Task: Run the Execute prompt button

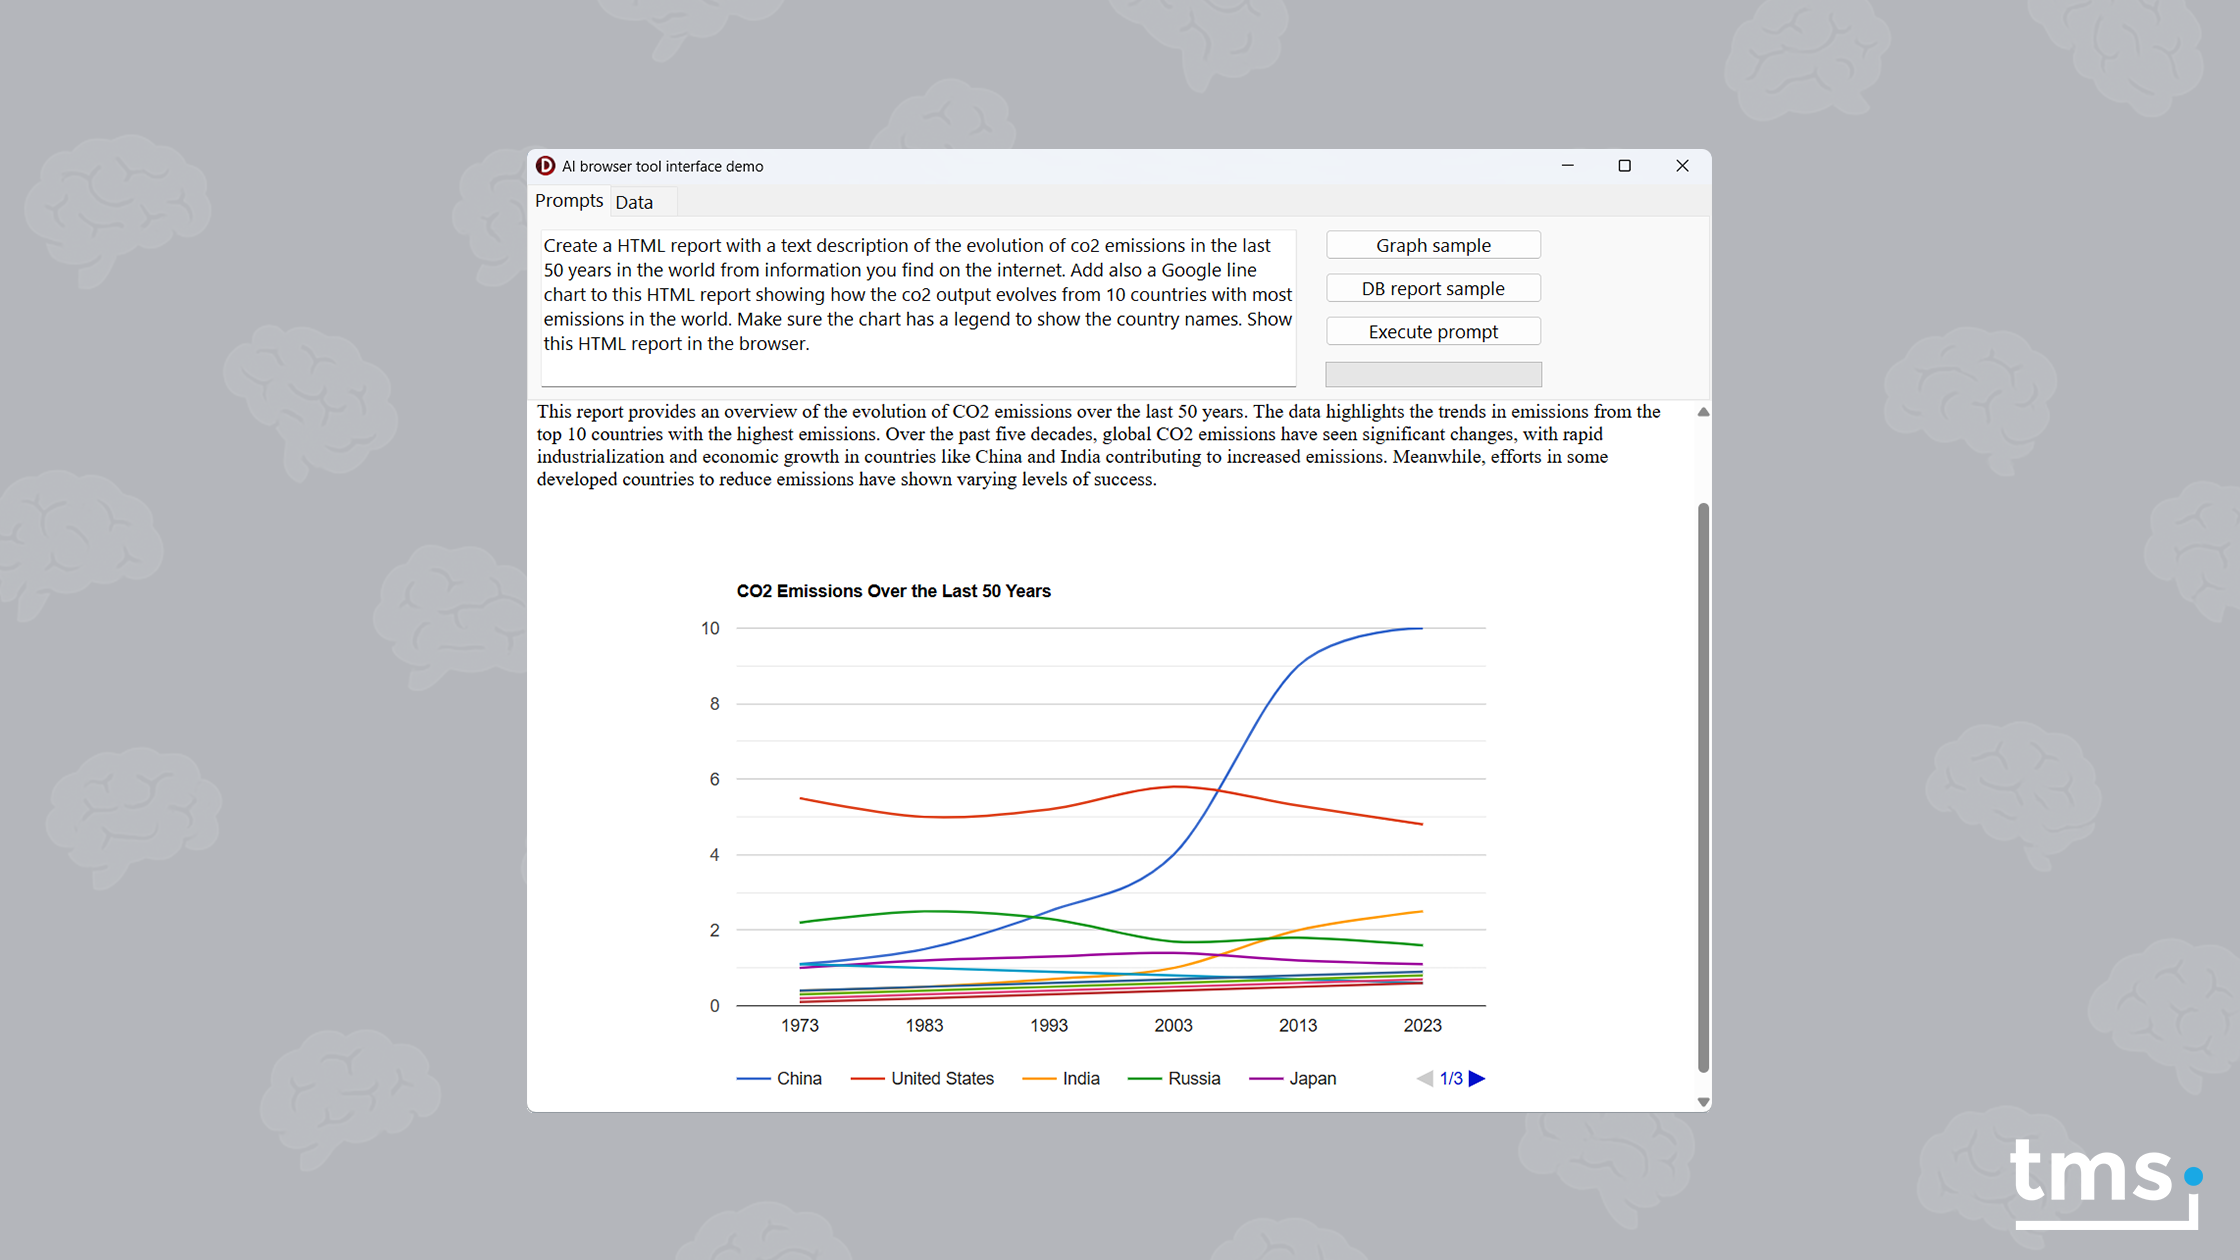Action: point(1432,331)
